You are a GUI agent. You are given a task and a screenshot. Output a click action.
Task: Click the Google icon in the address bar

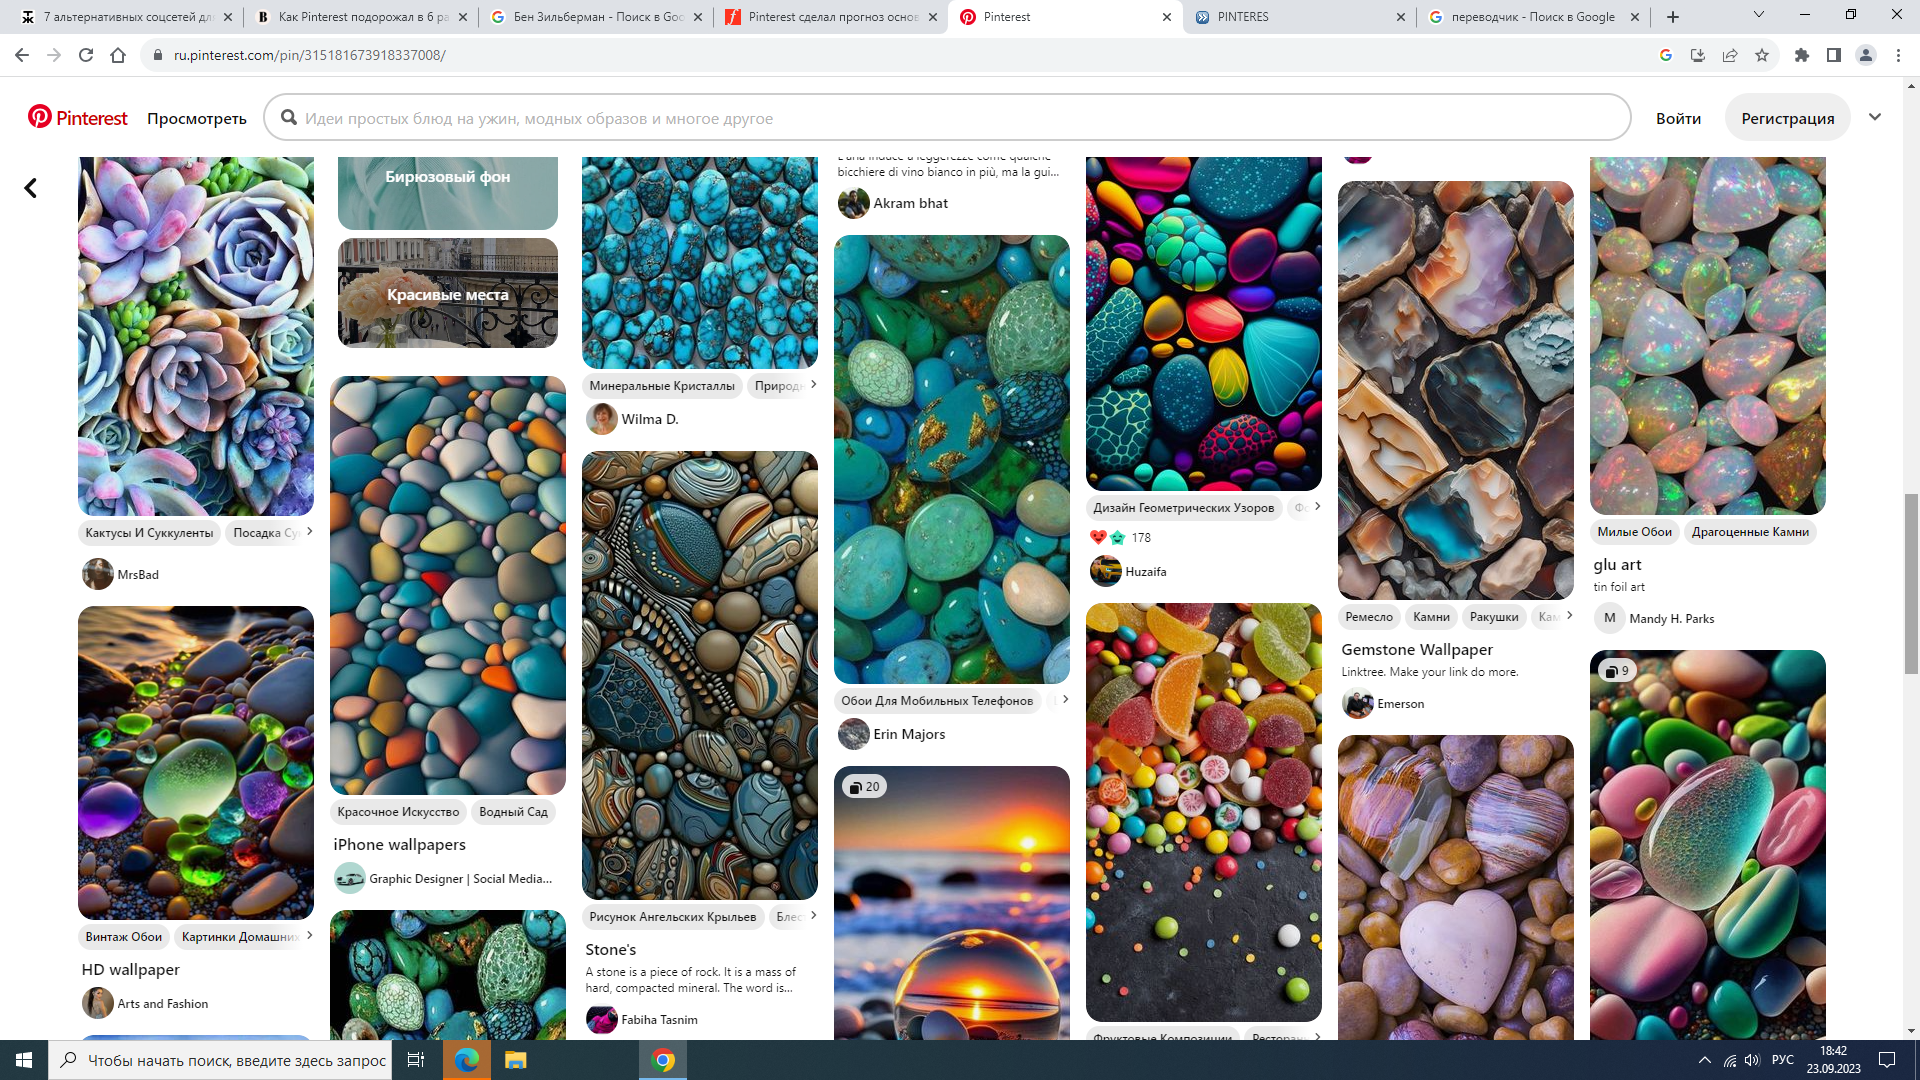point(1666,55)
